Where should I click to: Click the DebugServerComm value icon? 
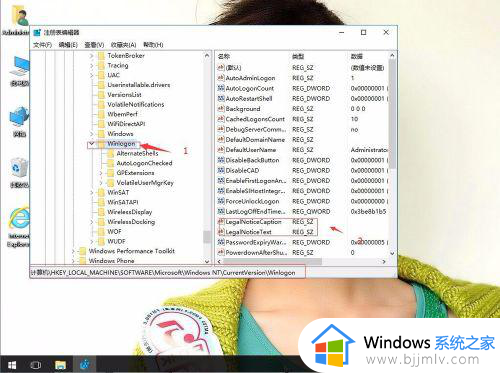pos(221,129)
